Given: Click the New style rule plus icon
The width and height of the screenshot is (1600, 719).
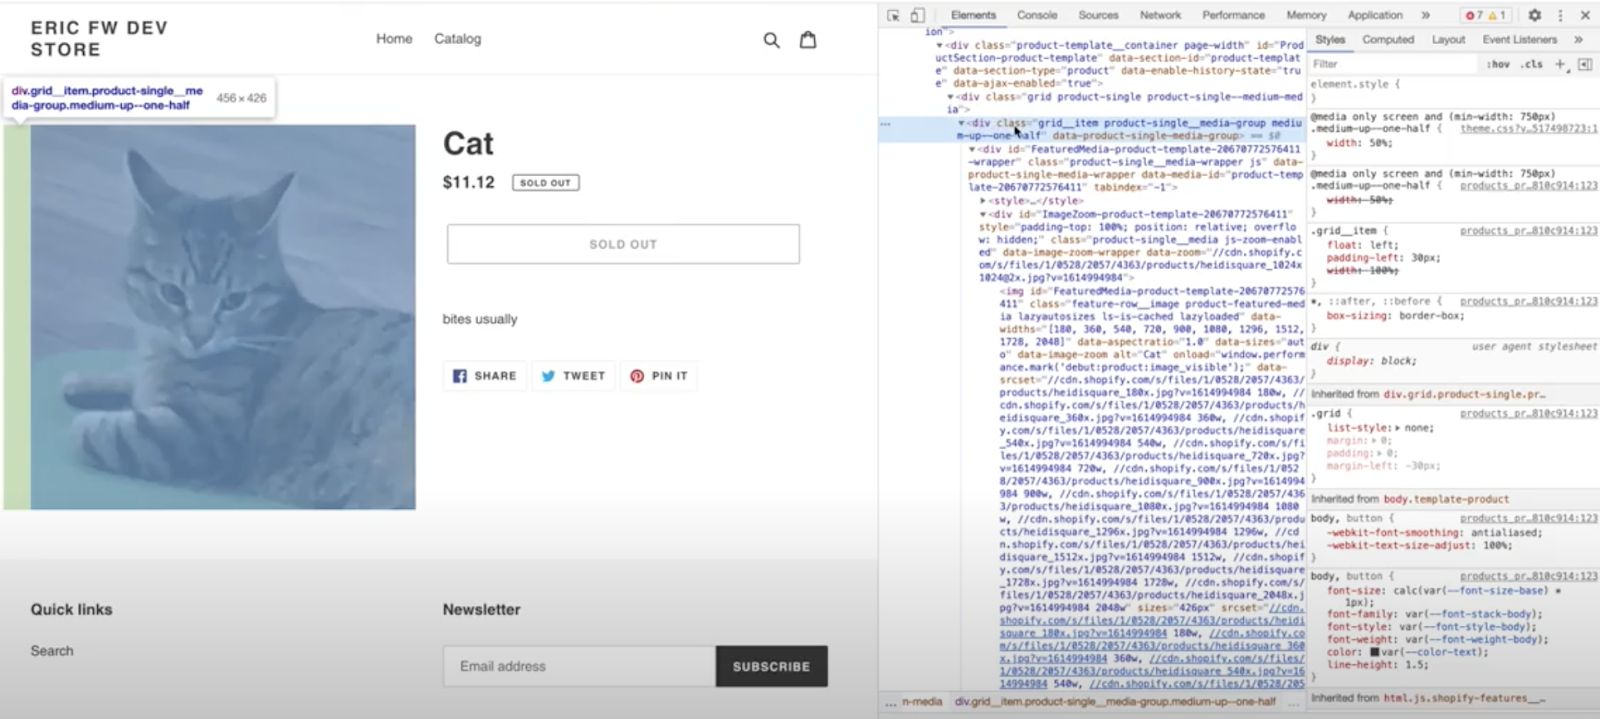Looking at the screenshot, I should (1560, 64).
